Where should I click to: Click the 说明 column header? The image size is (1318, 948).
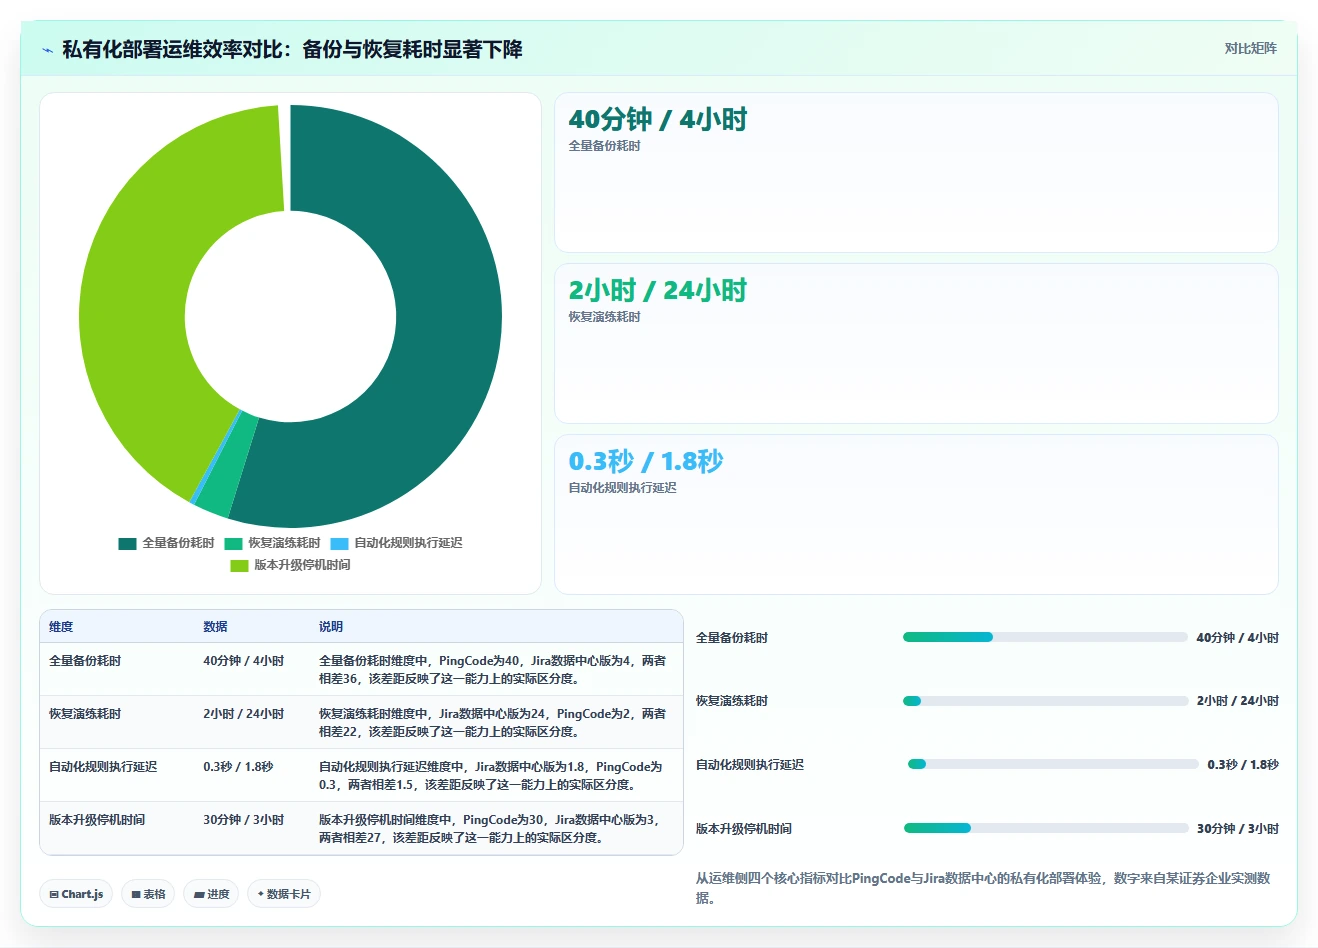tap(331, 627)
